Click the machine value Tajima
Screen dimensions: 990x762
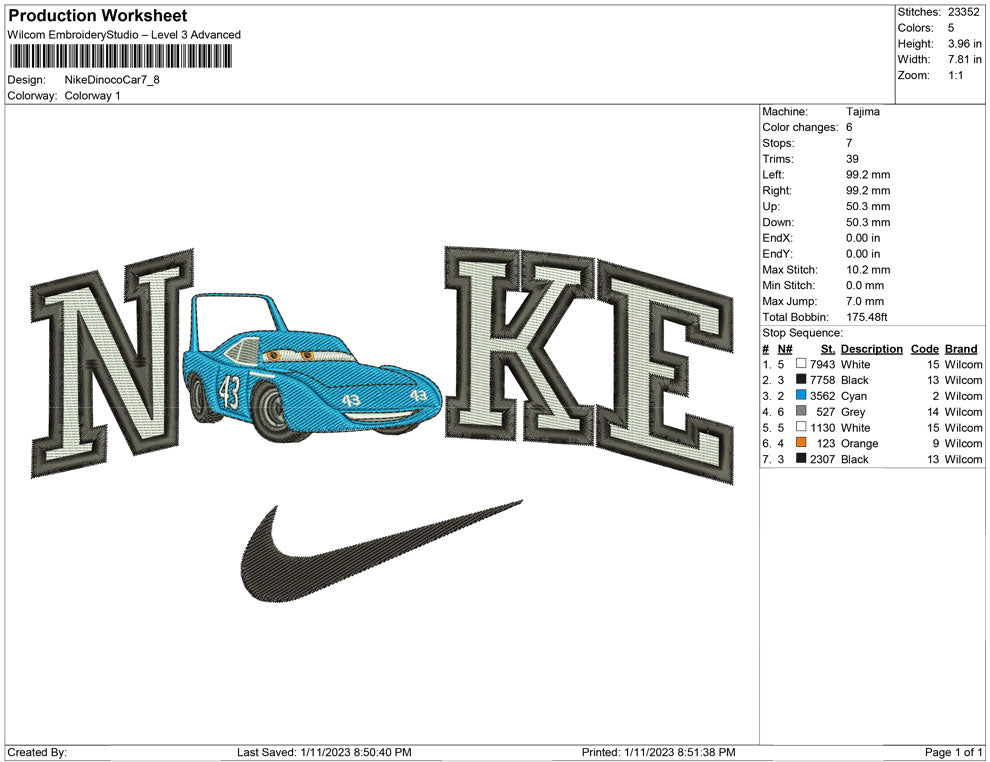click(x=862, y=111)
